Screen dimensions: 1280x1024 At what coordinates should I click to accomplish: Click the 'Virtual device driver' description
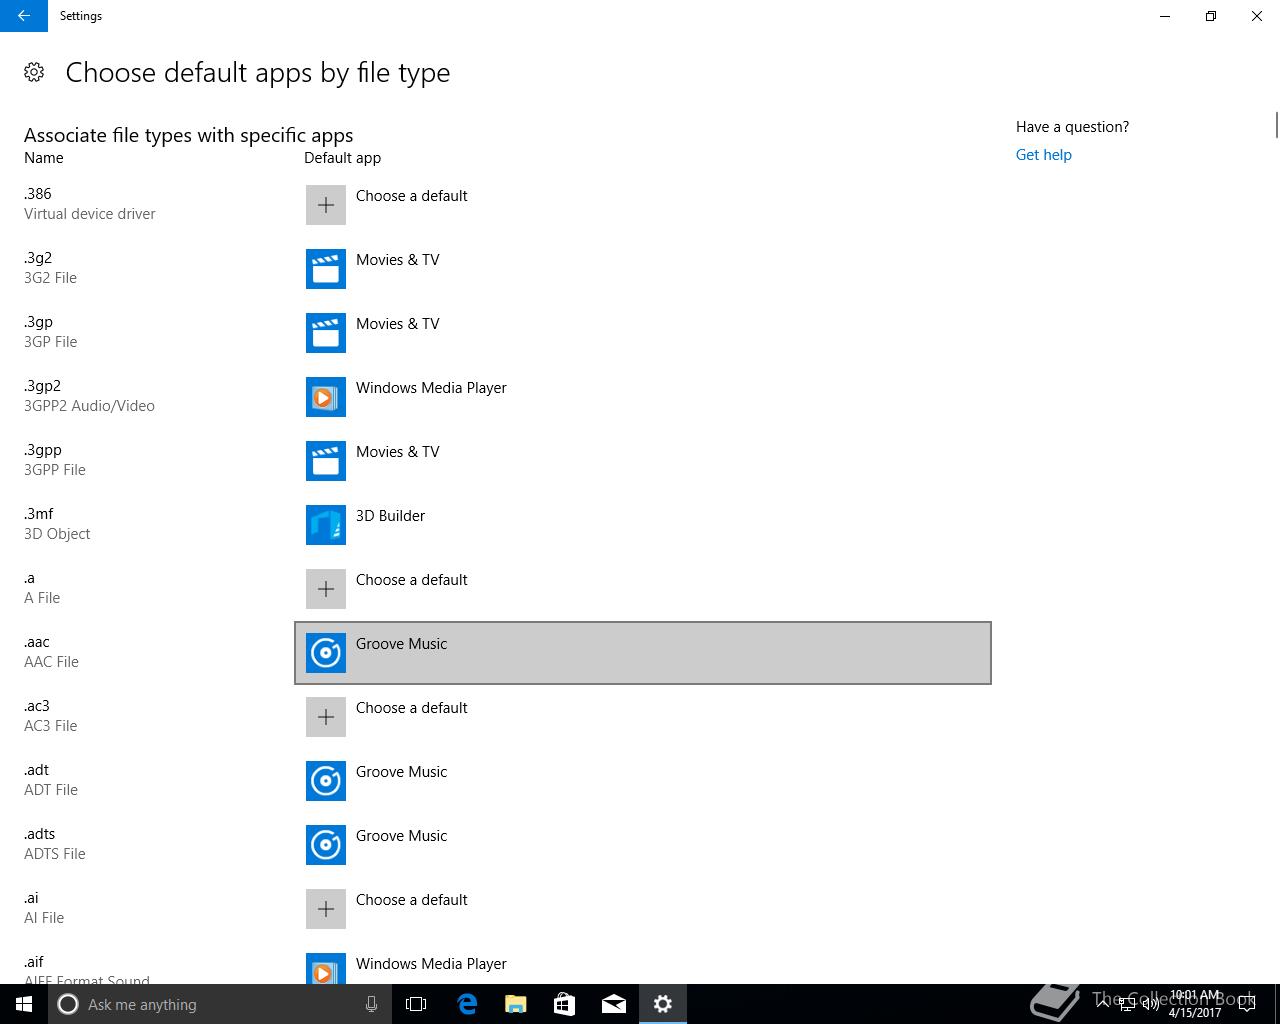(x=90, y=214)
